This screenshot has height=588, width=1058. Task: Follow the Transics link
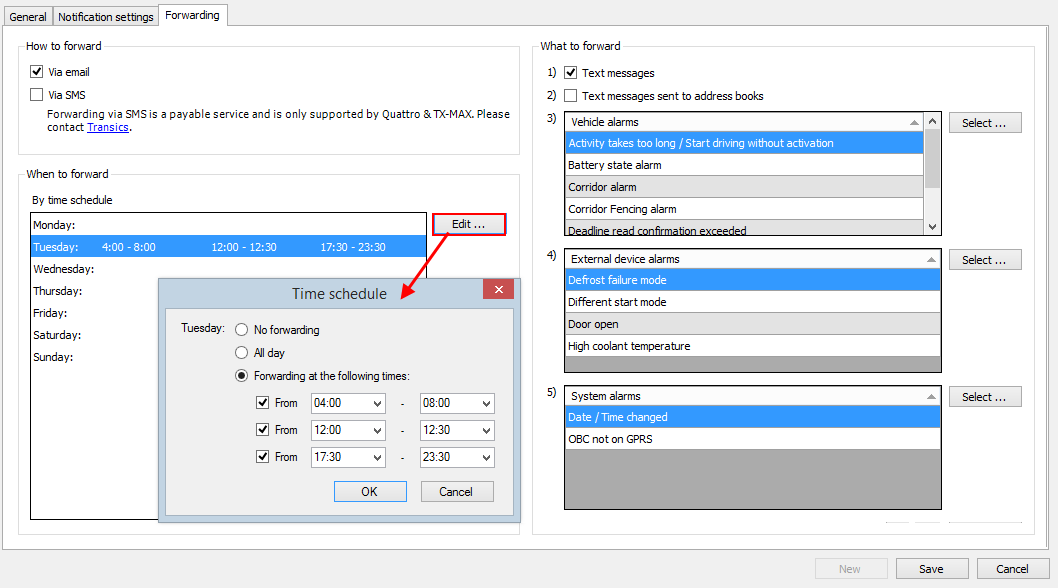click(108, 127)
